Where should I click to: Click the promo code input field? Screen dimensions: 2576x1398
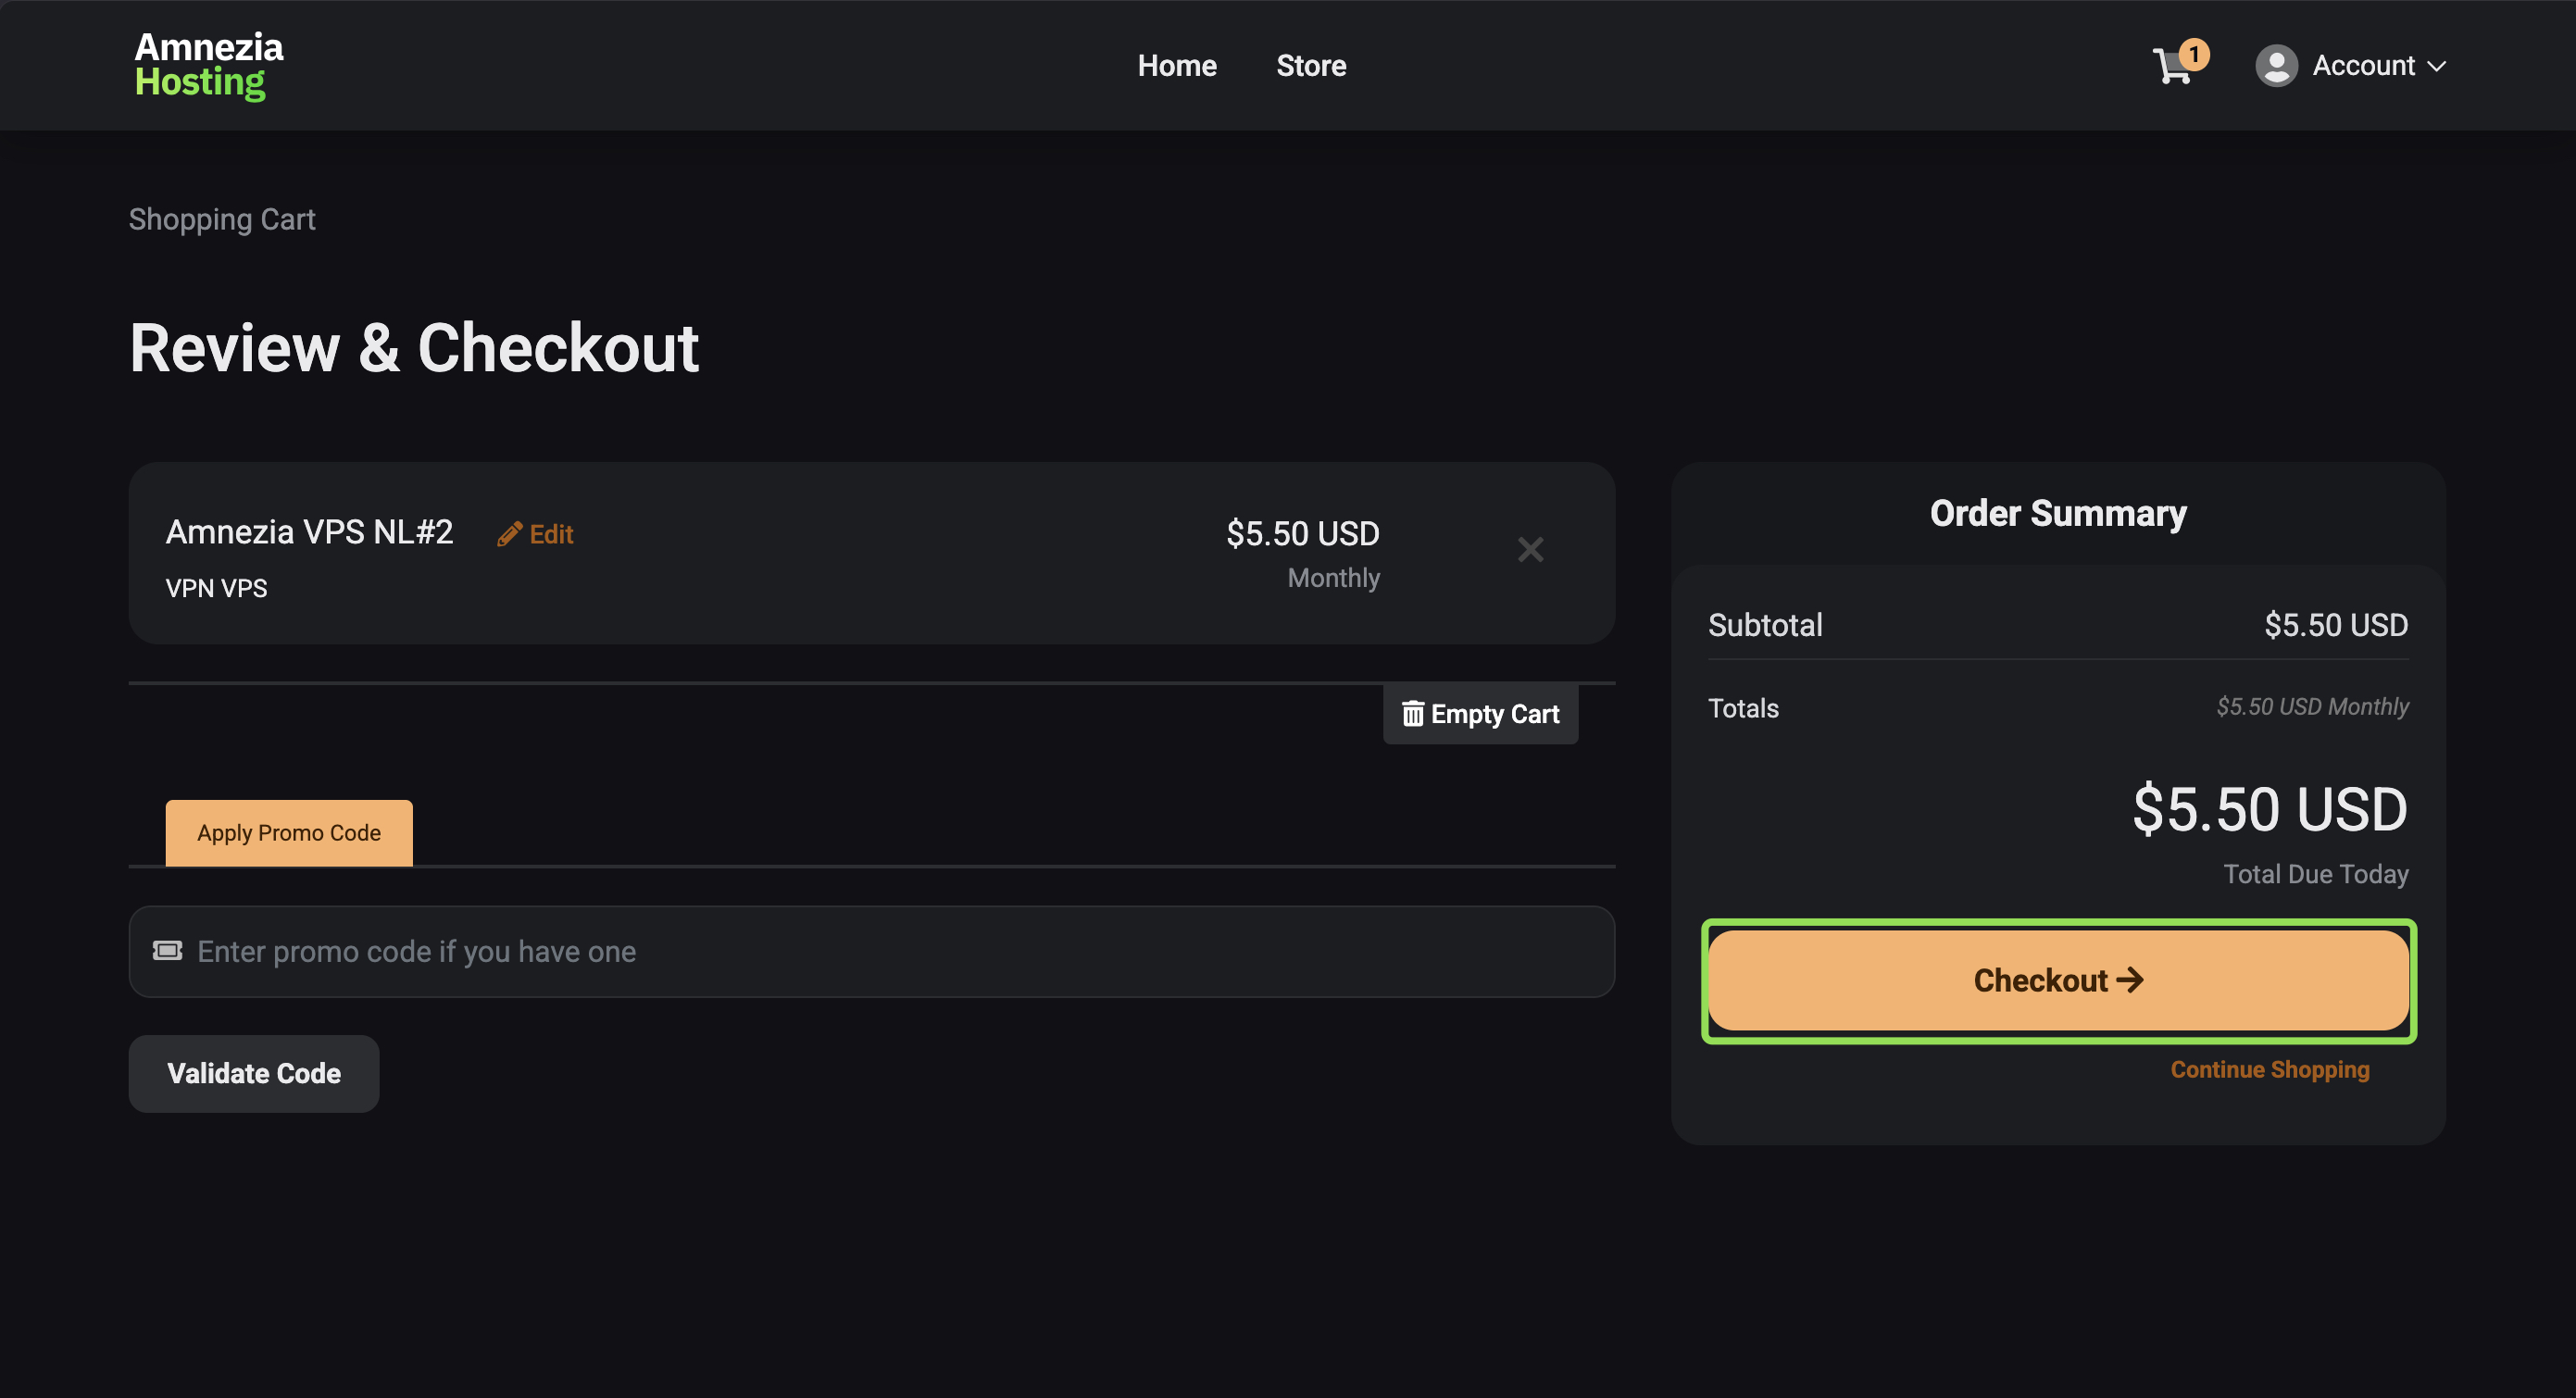click(872, 951)
